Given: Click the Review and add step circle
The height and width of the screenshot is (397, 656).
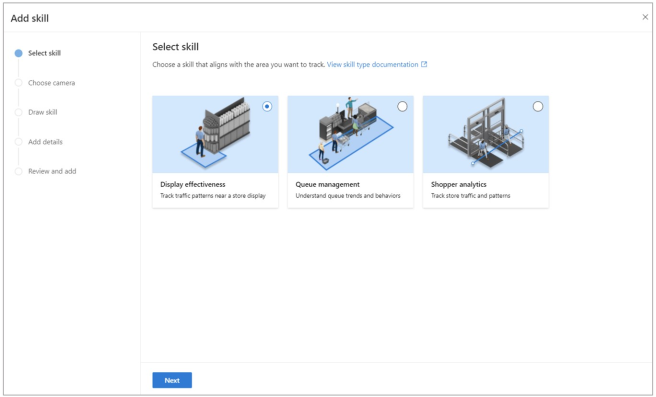Looking at the screenshot, I should click(18, 171).
